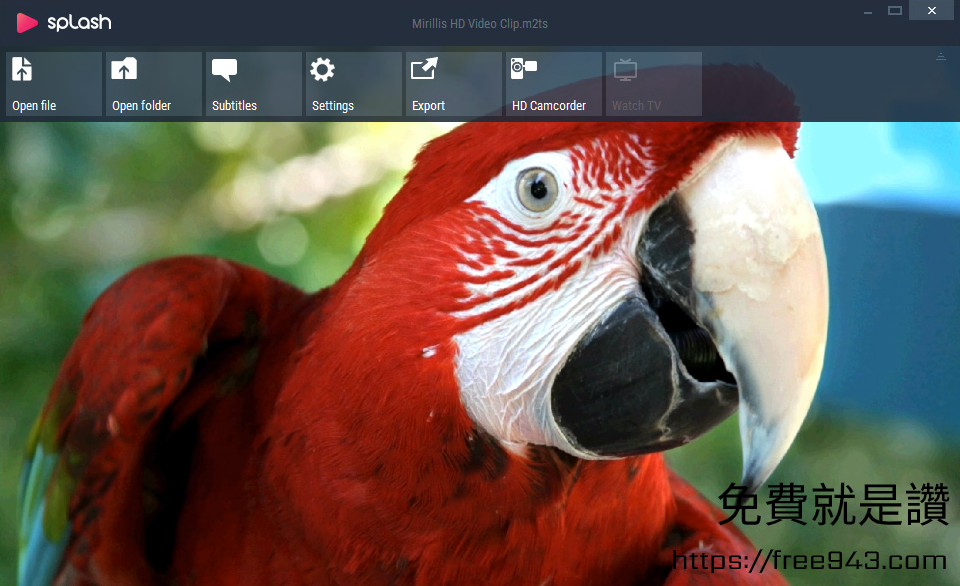
Task: Select the "Watch TV" text label
Action: (x=636, y=106)
